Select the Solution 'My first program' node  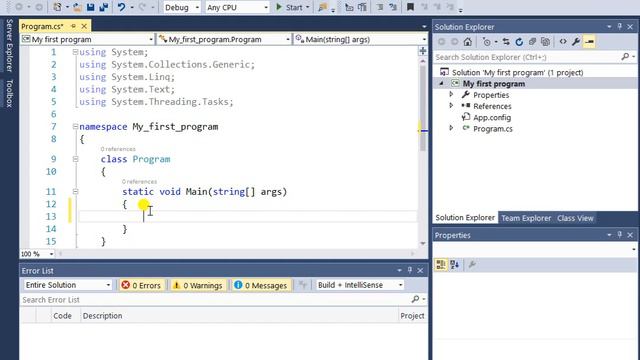(517, 73)
